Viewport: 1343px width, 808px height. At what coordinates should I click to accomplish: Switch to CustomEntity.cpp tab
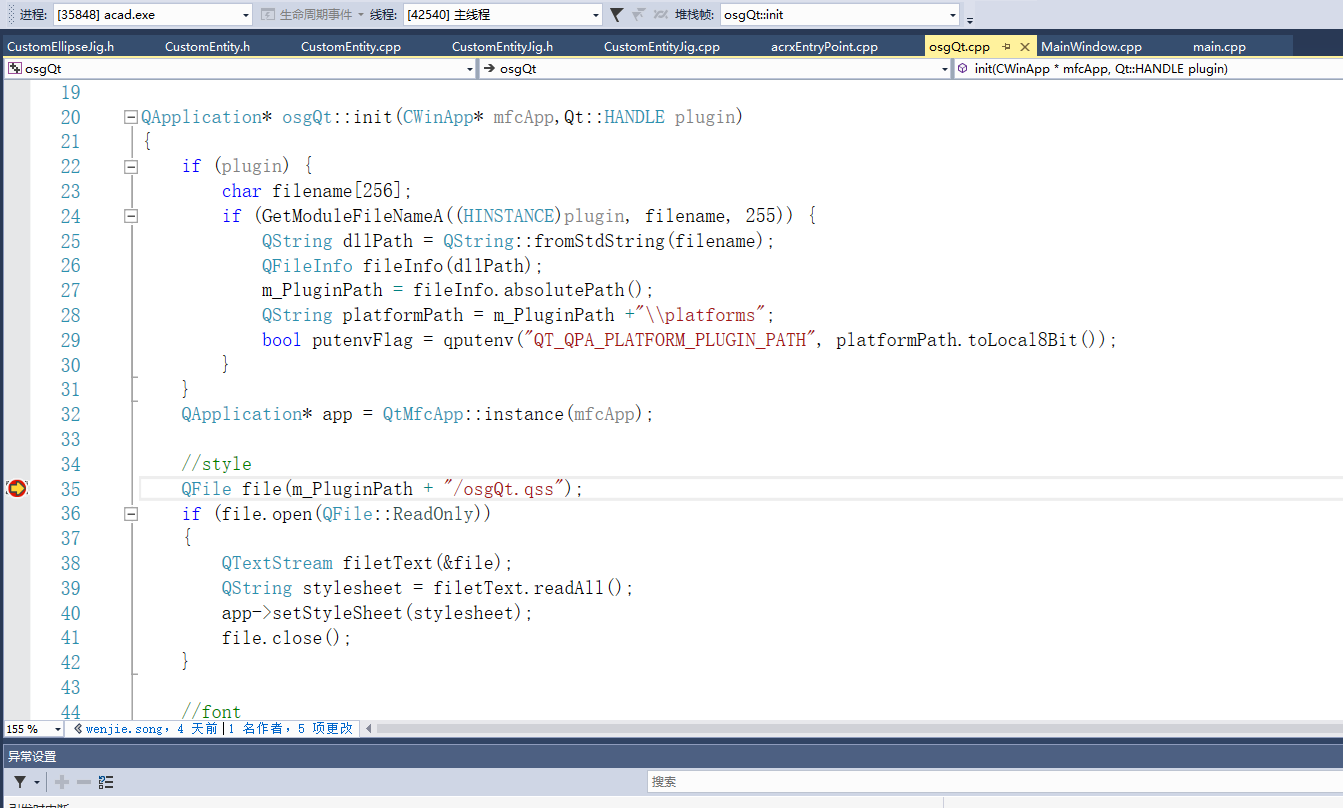(x=350, y=47)
